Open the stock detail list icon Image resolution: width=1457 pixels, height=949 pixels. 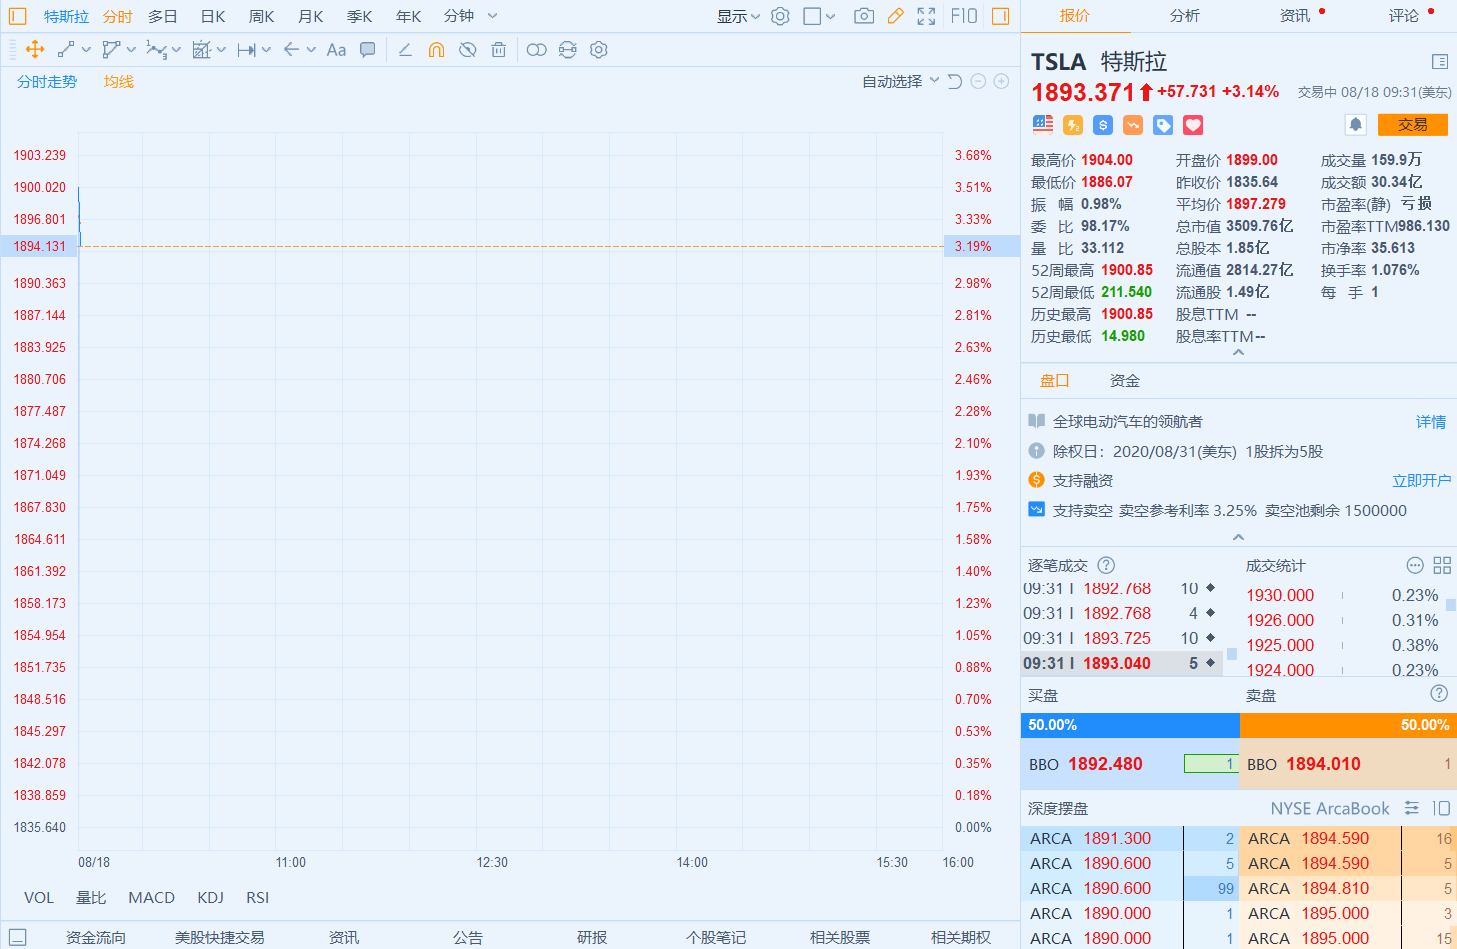tap(1440, 61)
